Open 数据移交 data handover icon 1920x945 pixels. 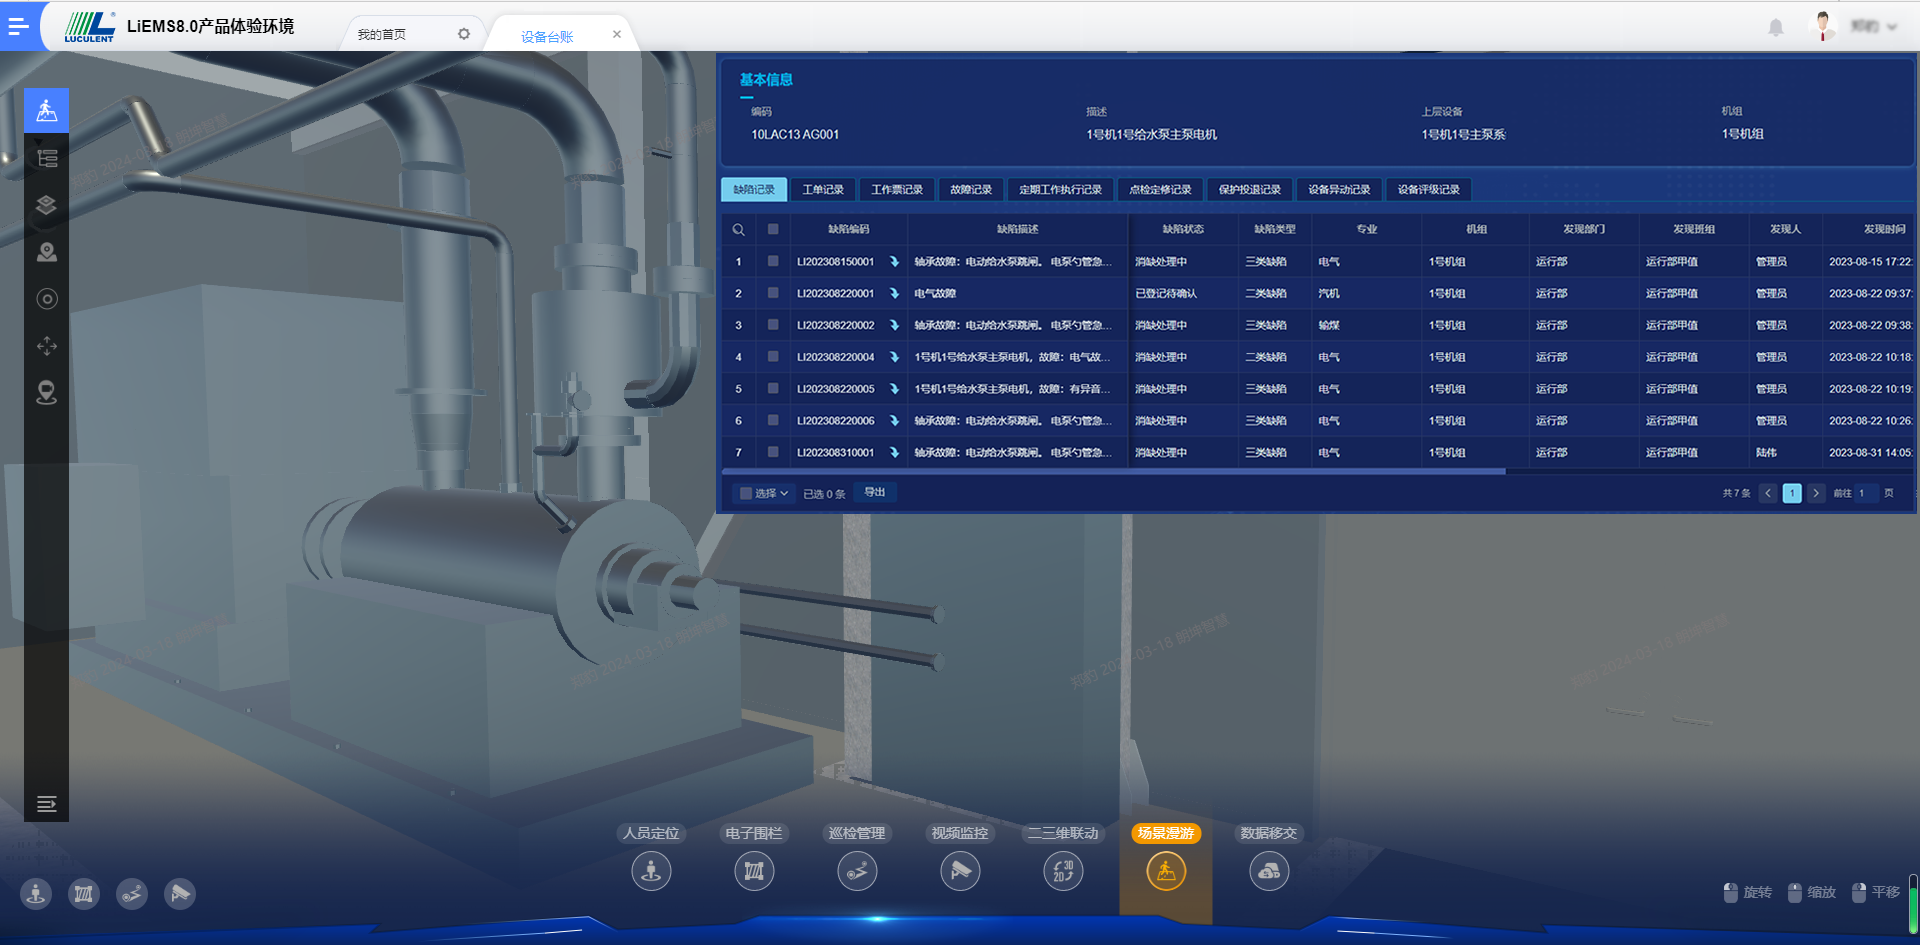1269,871
